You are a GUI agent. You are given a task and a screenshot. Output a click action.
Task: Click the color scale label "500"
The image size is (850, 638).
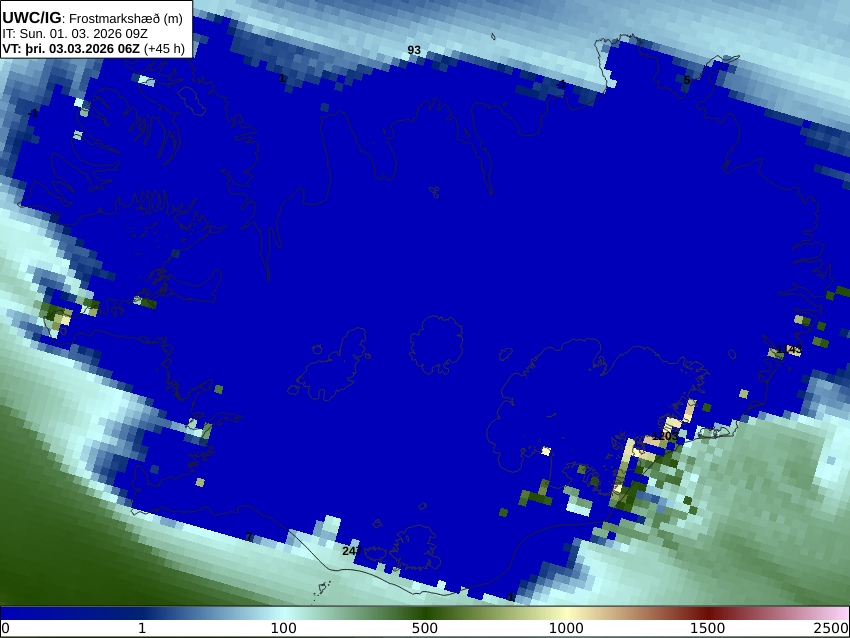click(x=425, y=628)
